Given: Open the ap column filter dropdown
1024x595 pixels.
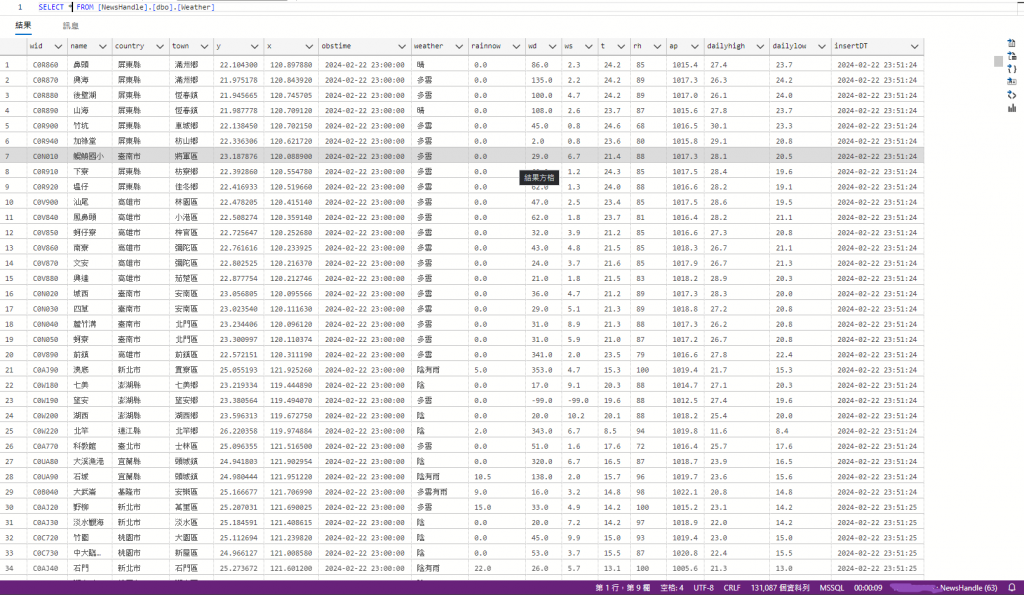Looking at the screenshot, I should tap(695, 46).
